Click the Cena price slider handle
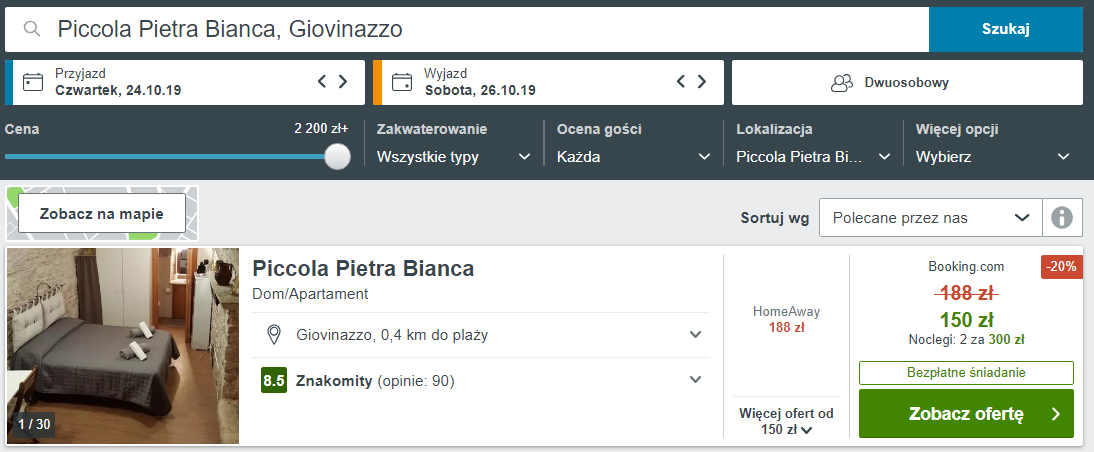 (x=338, y=157)
